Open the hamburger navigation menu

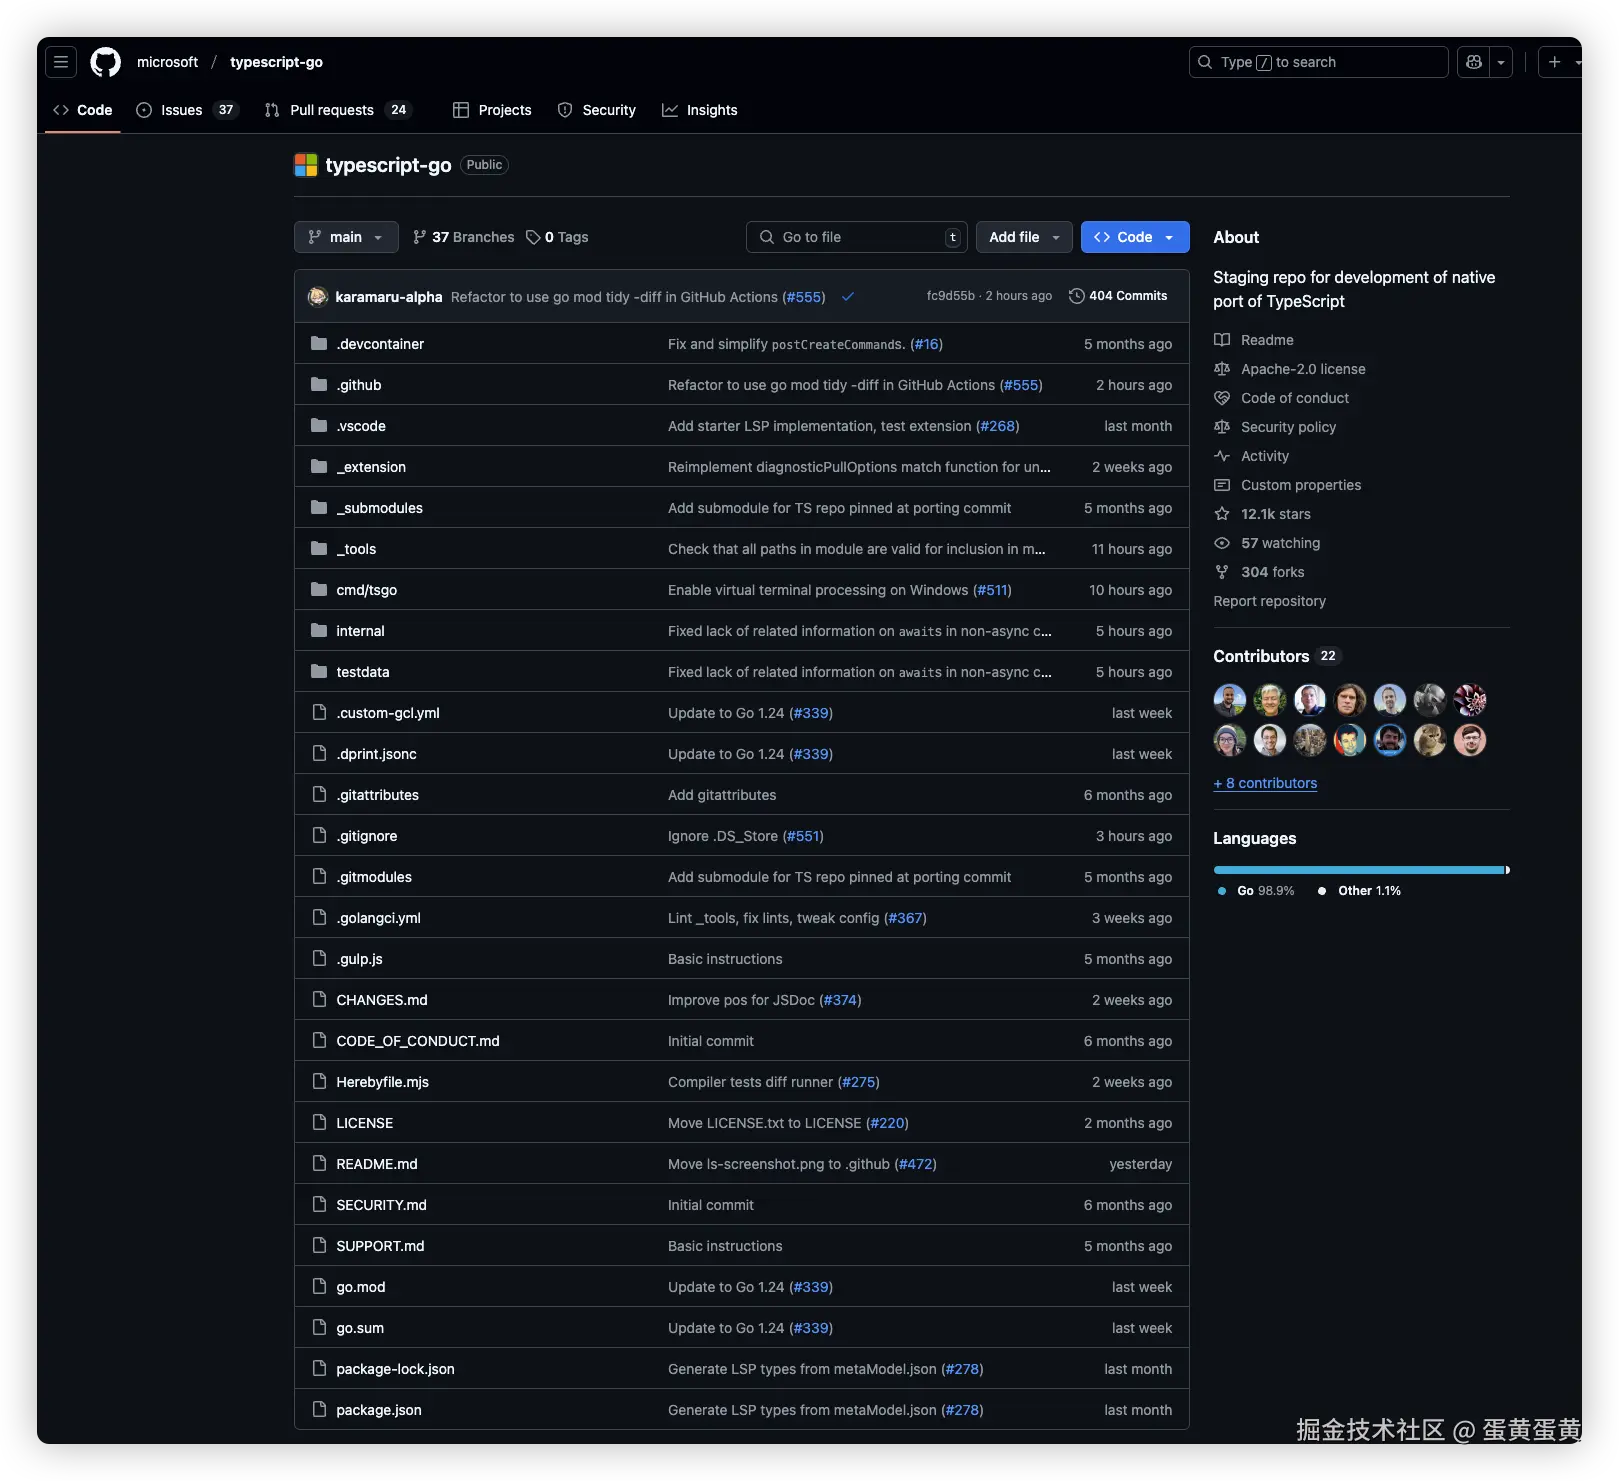pos(61,62)
